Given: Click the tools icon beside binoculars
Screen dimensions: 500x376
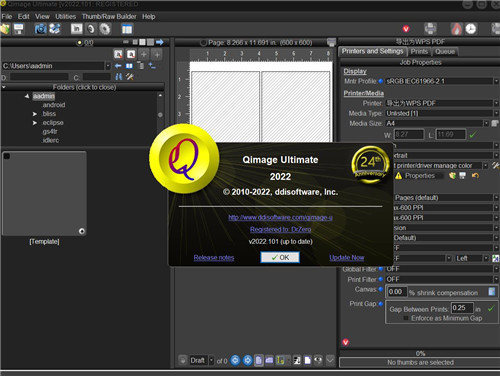Looking at the screenshot, I should coord(130,77).
